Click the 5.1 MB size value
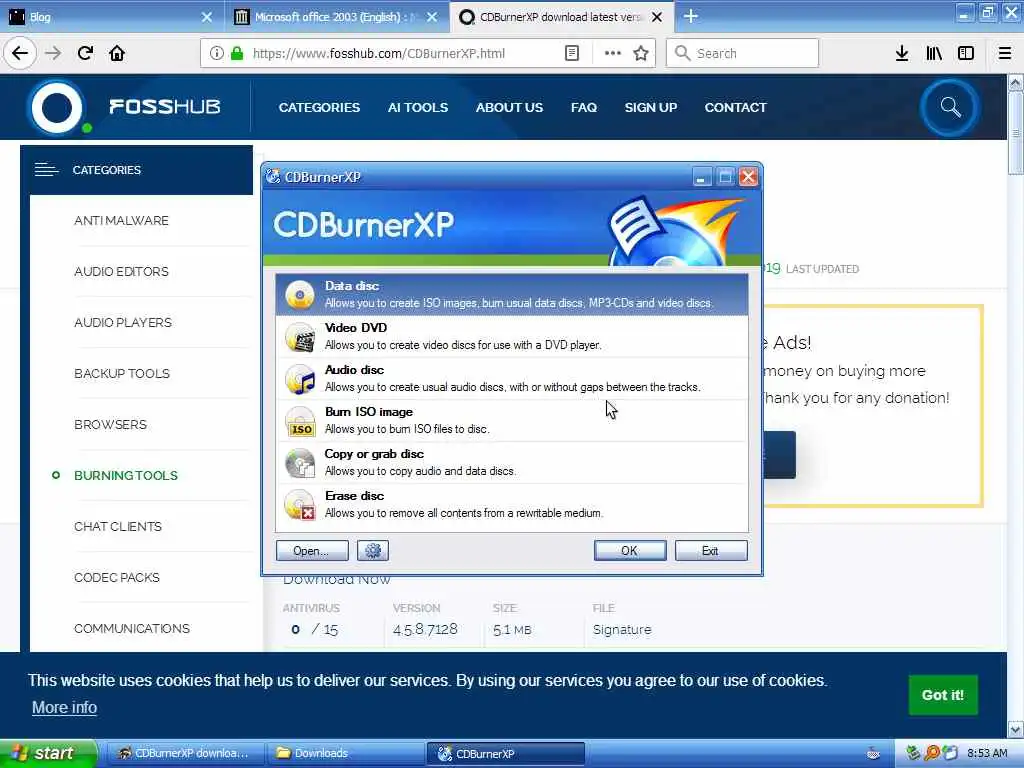 point(512,630)
